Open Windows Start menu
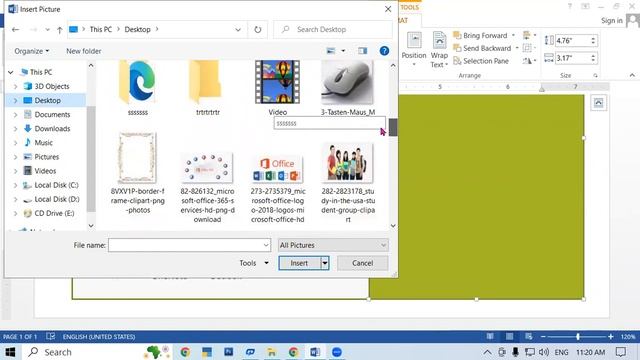The height and width of the screenshot is (360, 640). pos(10,352)
